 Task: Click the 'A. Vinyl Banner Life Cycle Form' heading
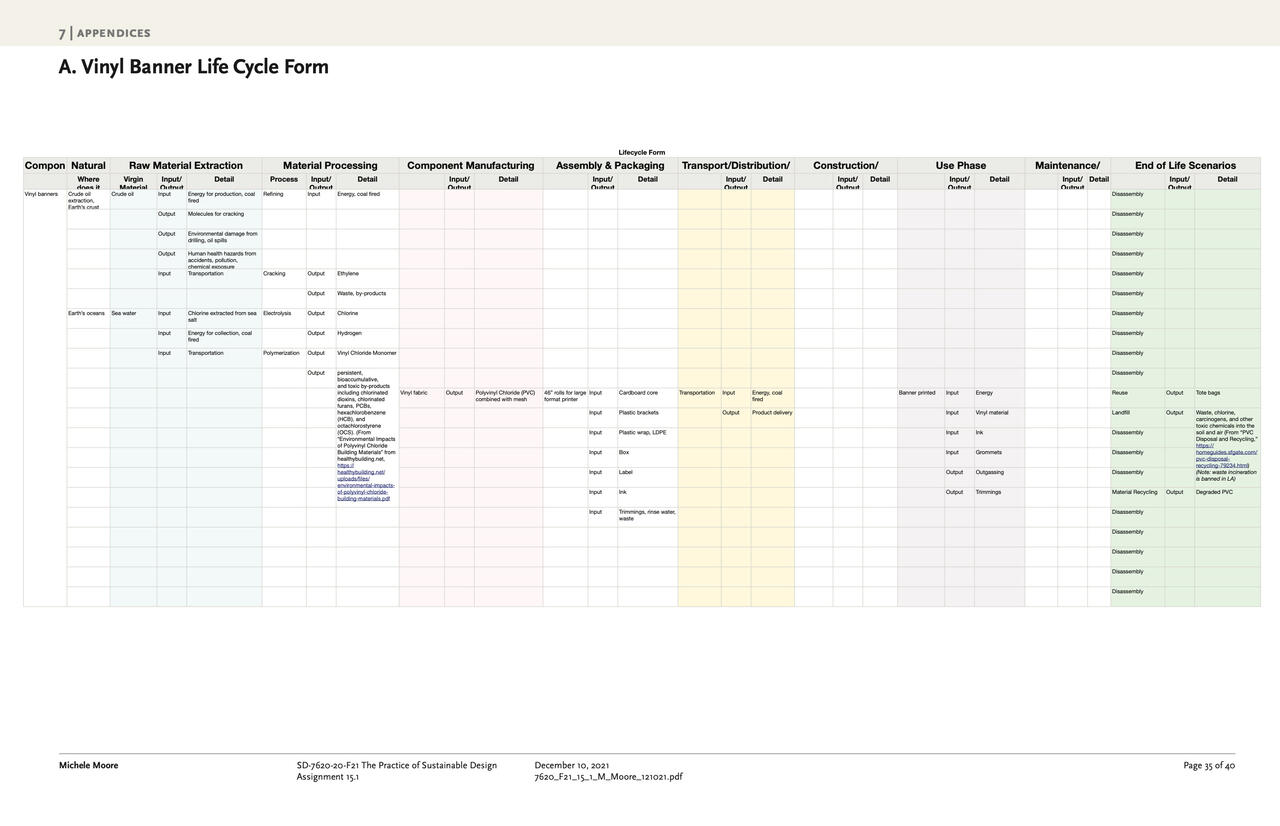click(x=194, y=67)
